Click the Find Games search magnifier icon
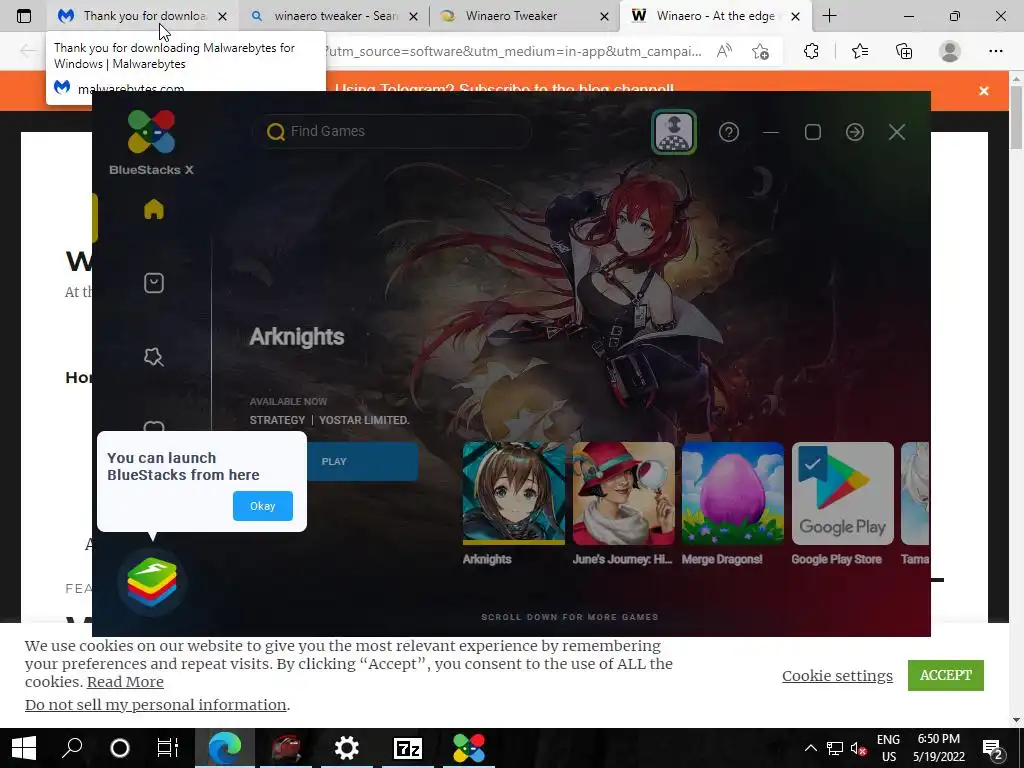 (x=276, y=132)
